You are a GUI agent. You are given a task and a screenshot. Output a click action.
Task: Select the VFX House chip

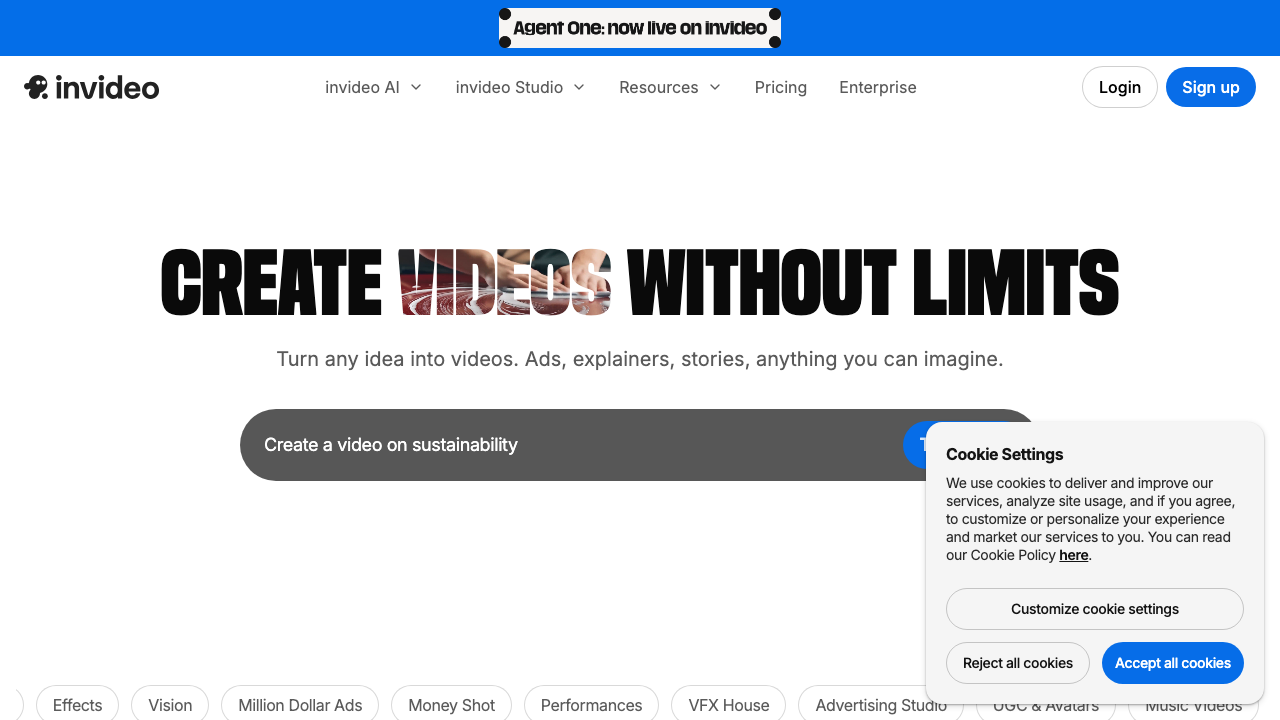729,704
